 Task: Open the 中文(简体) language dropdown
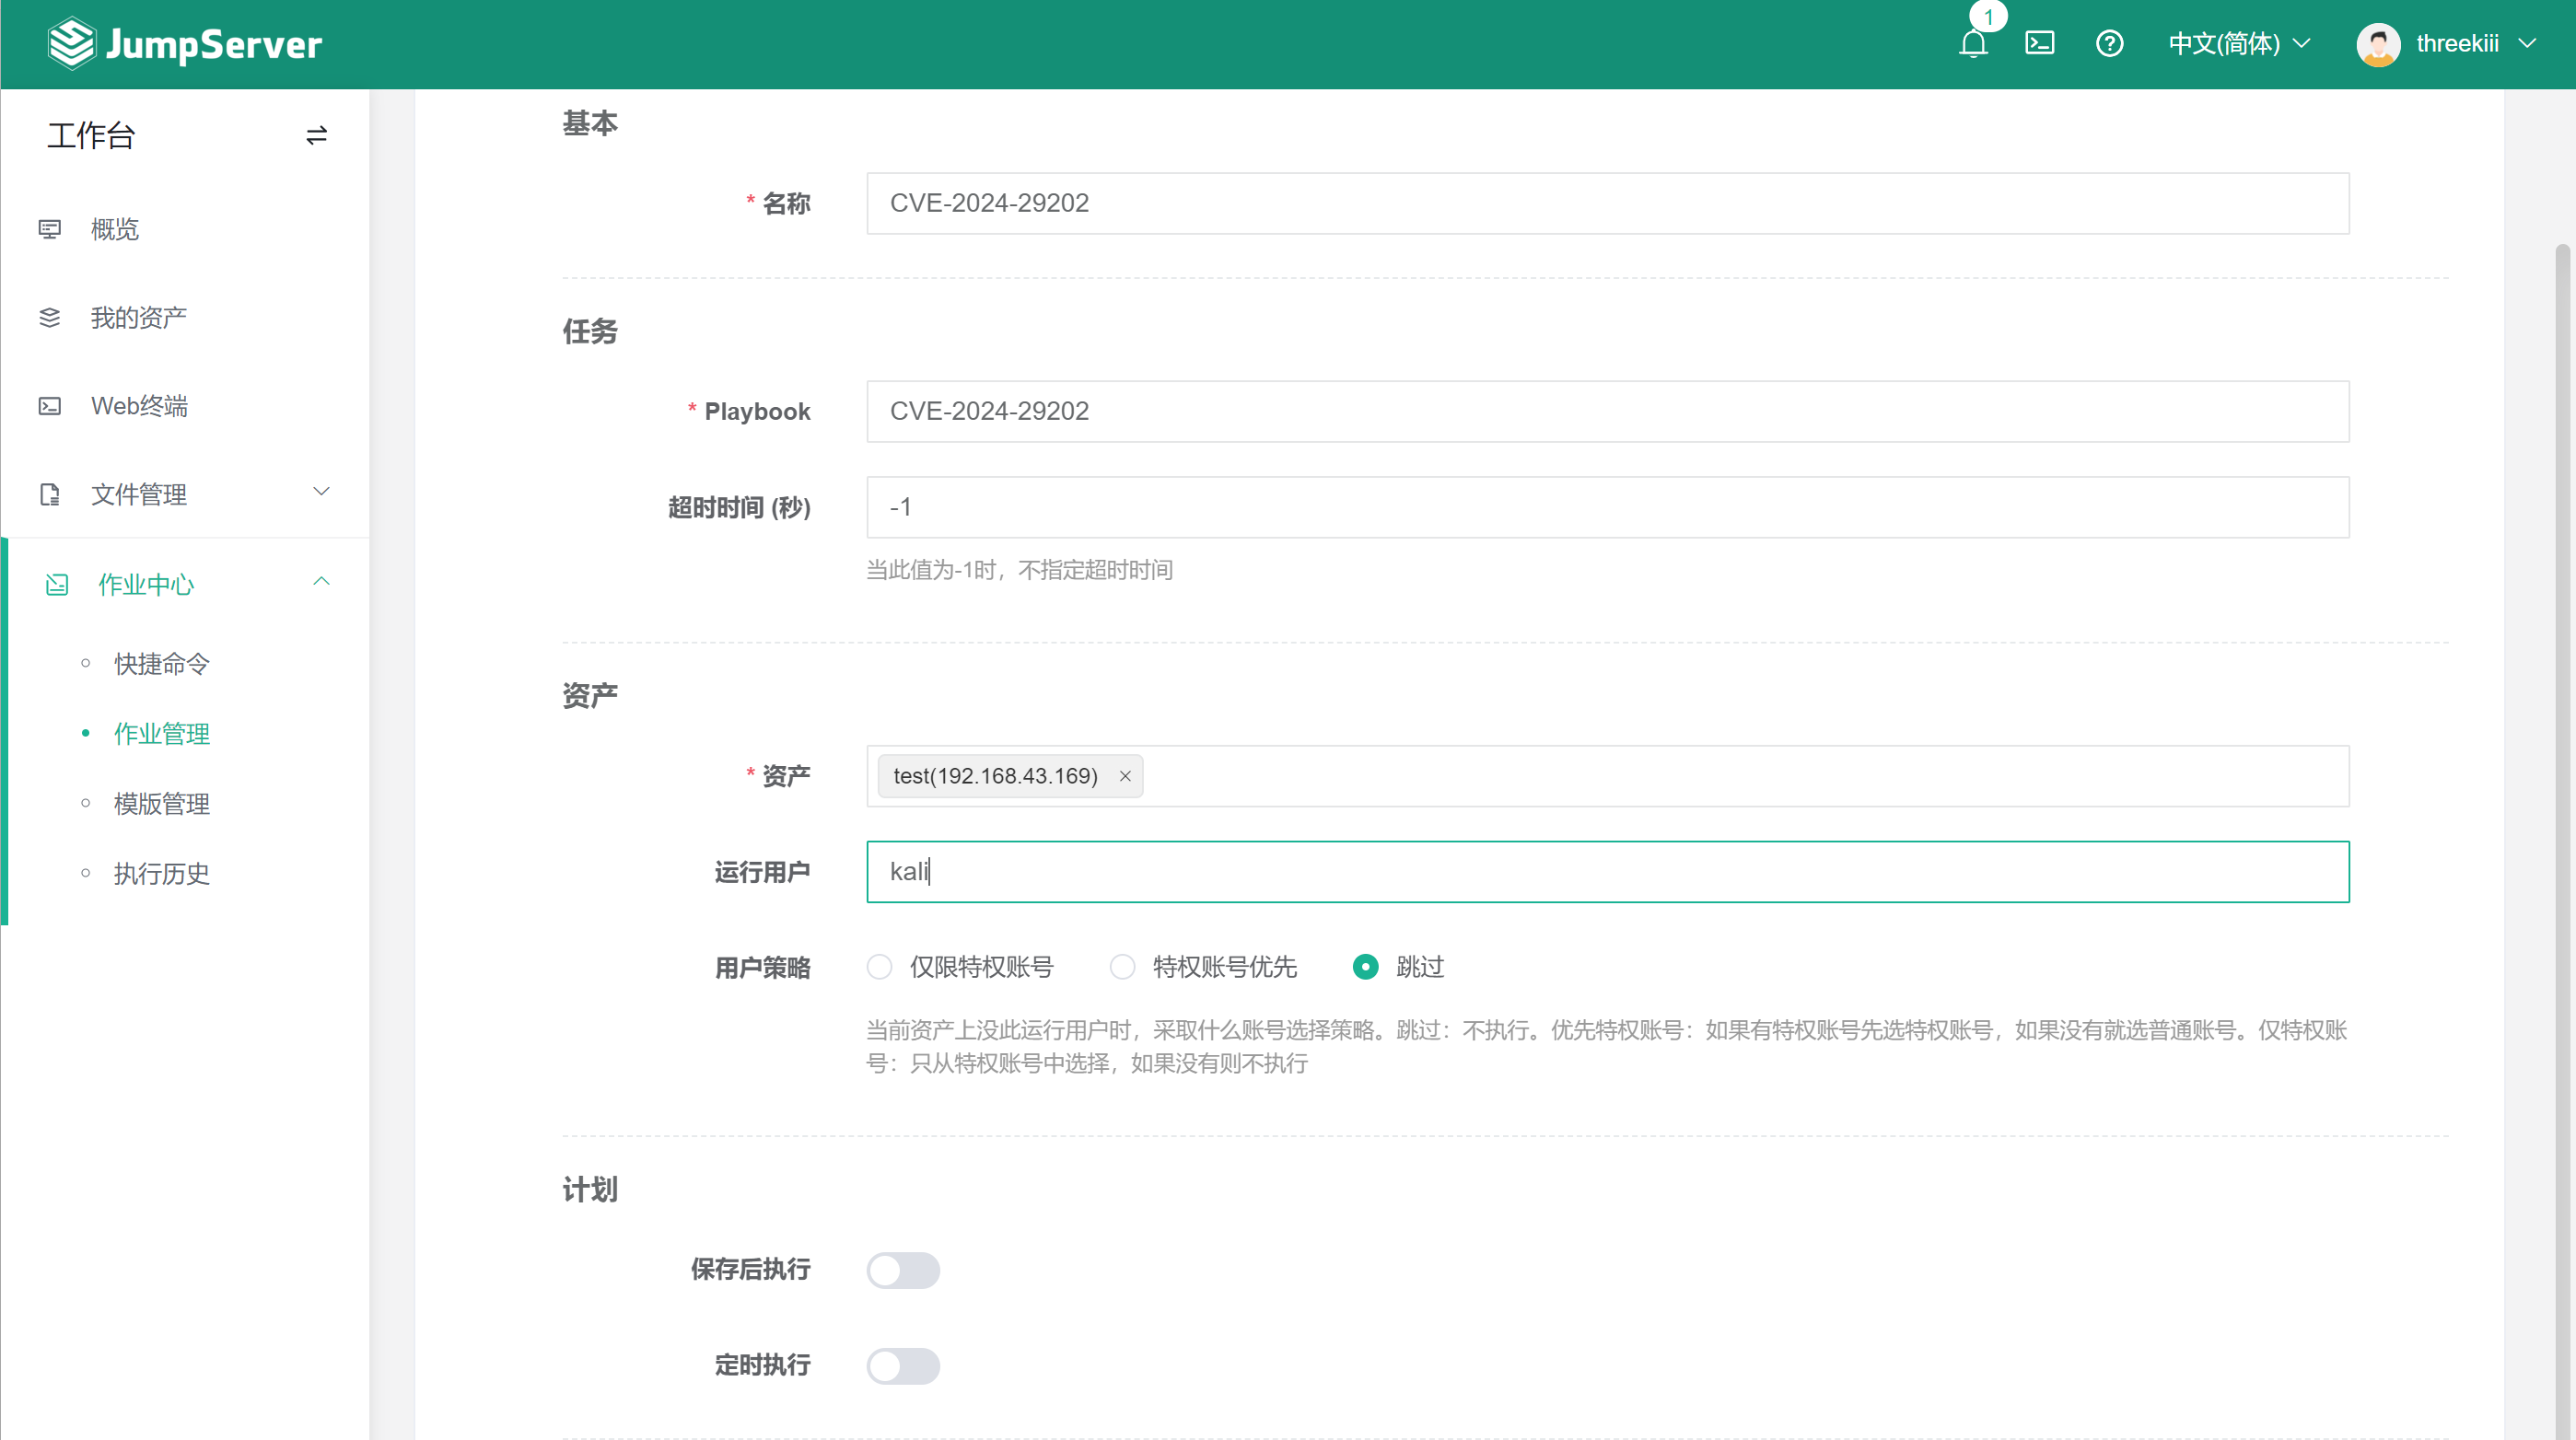coord(2238,43)
